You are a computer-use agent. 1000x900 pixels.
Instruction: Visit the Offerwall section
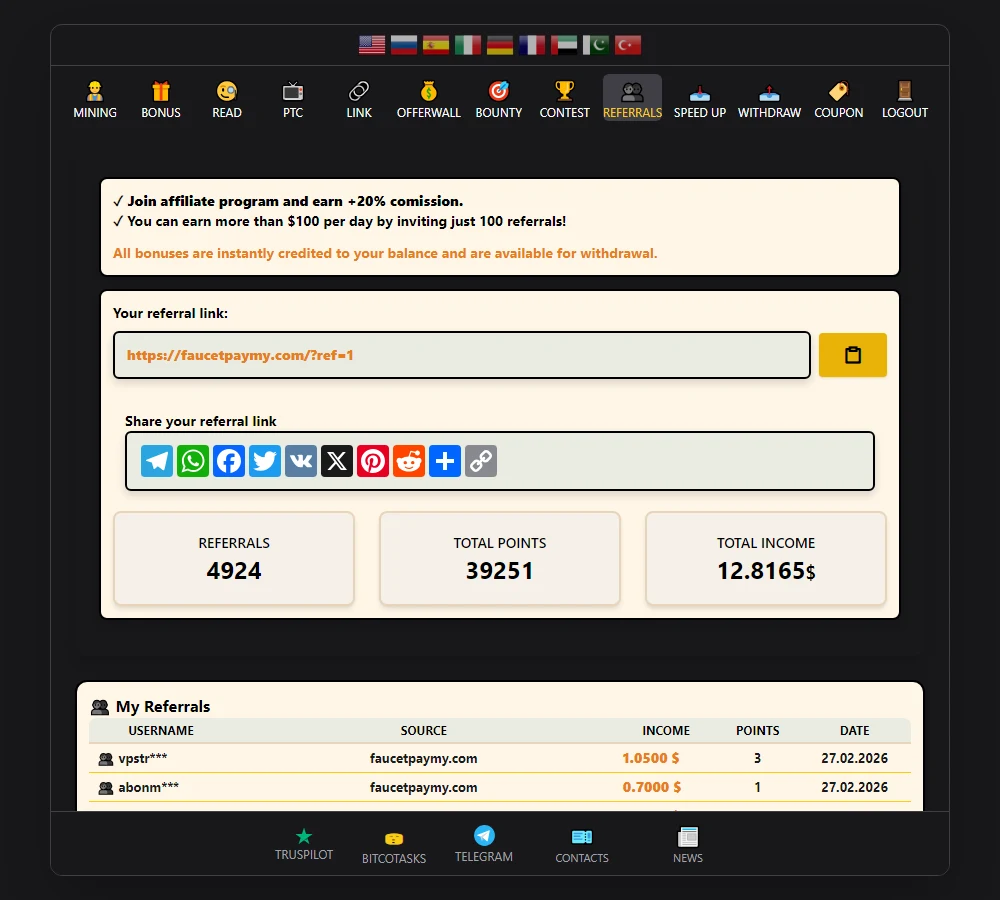click(x=429, y=100)
